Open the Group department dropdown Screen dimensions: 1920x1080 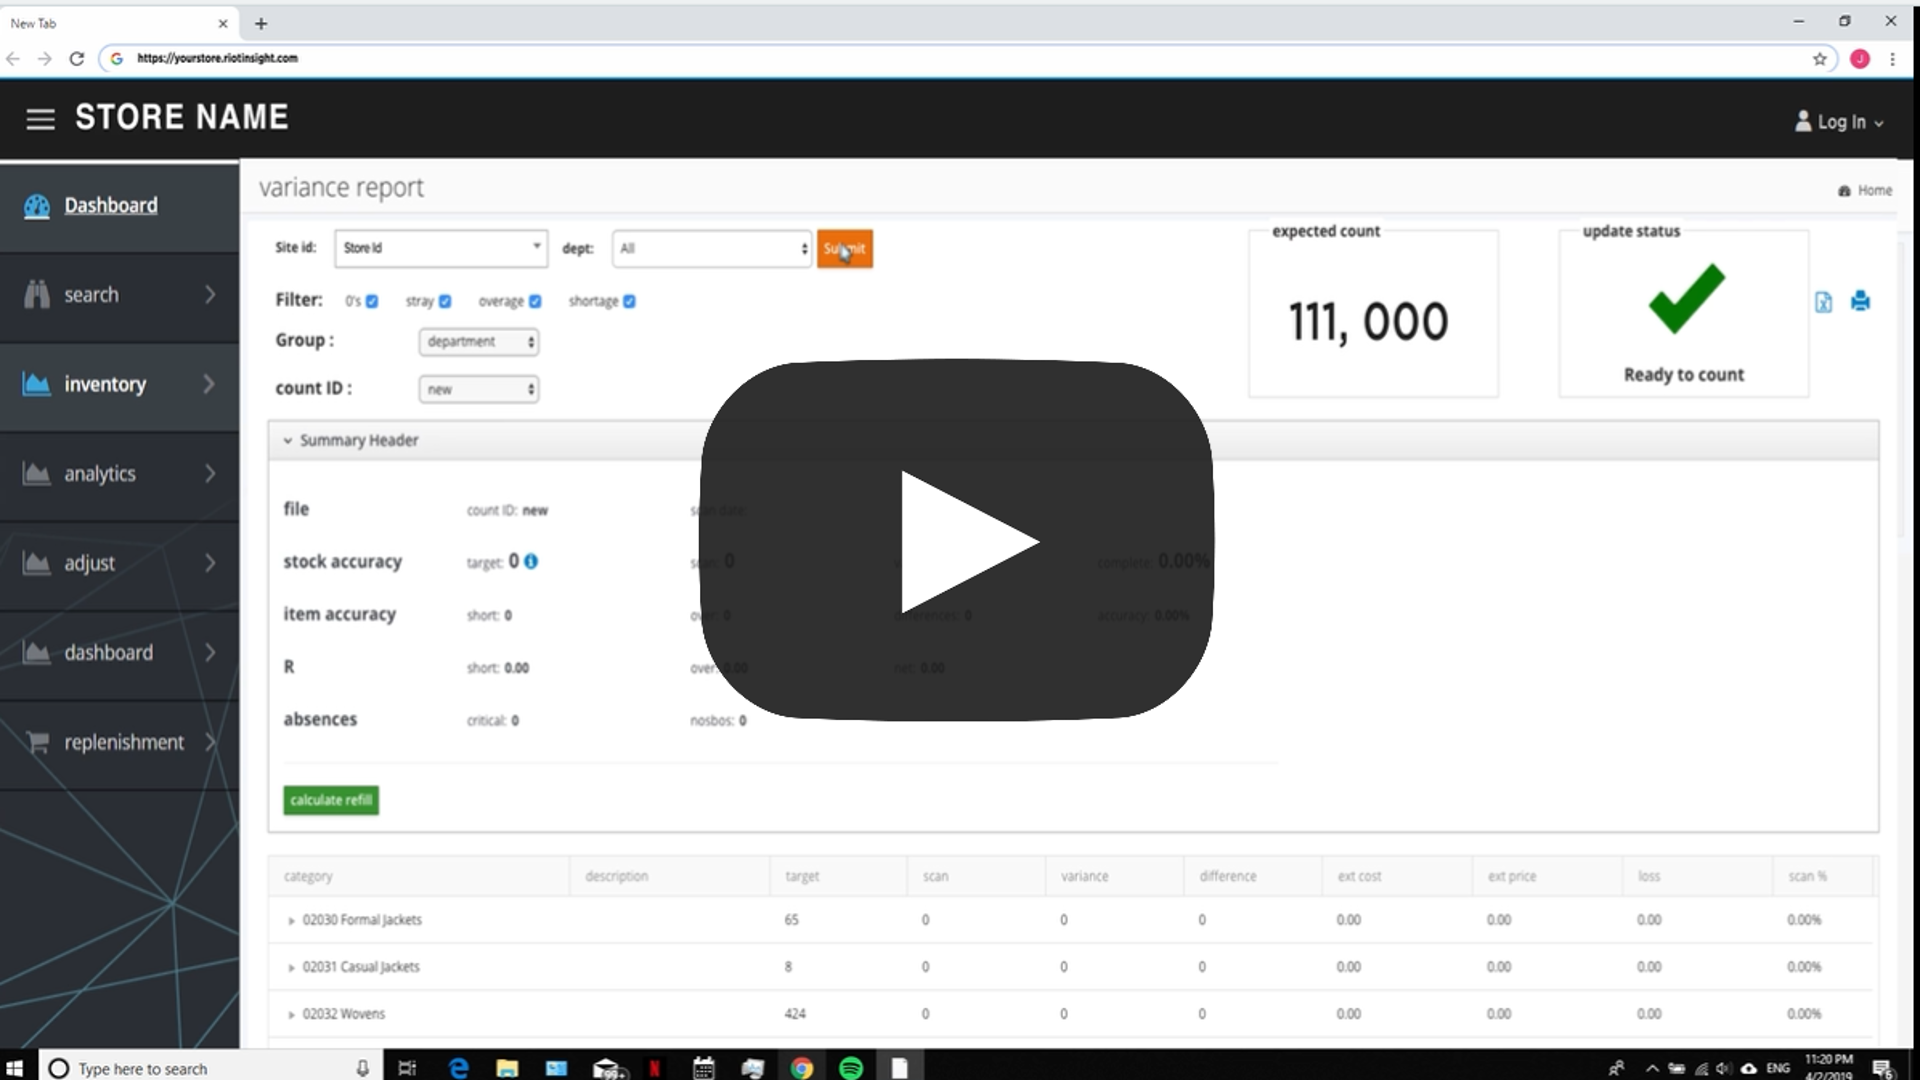click(479, 342)
